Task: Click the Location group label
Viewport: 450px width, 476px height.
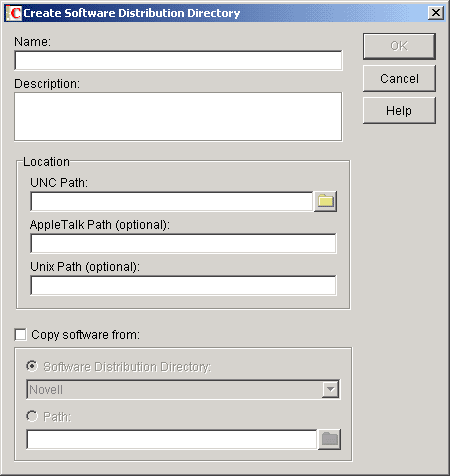Action: pyautogui.click(x=46, y=162)
